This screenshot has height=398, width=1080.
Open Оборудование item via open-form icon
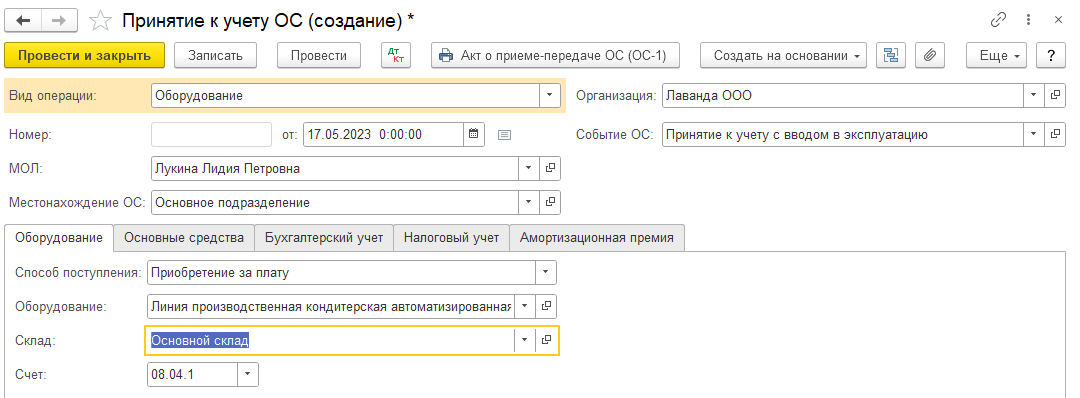click(x=546, y=306)
